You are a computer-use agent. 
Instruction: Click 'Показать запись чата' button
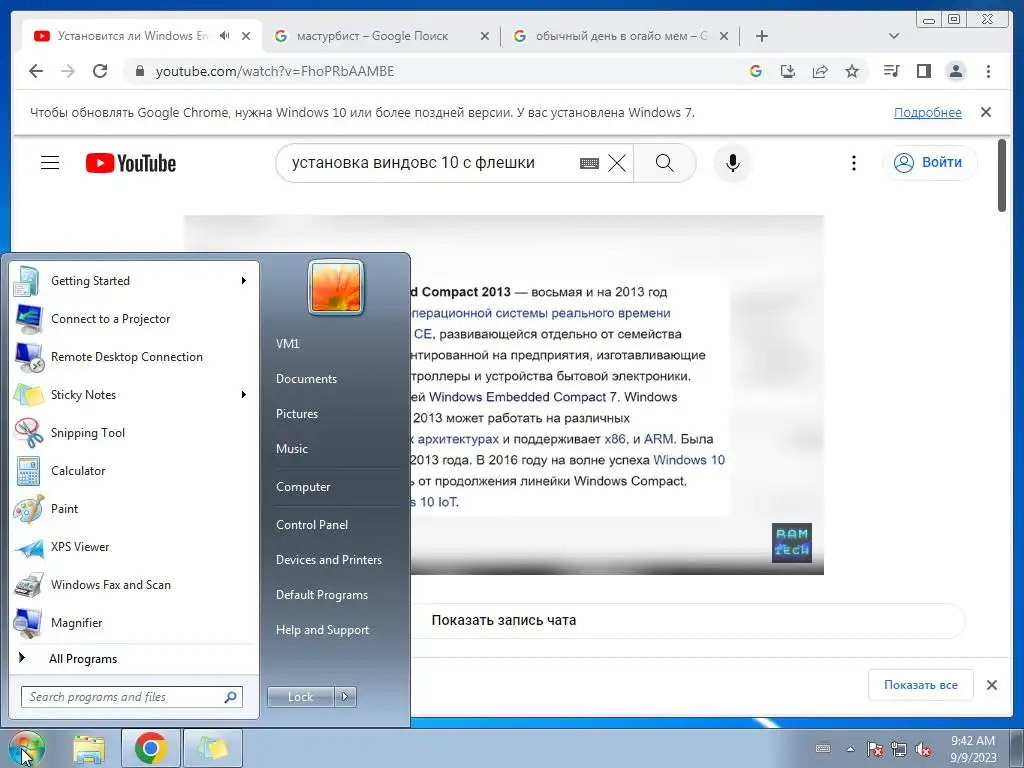(504, 620)
